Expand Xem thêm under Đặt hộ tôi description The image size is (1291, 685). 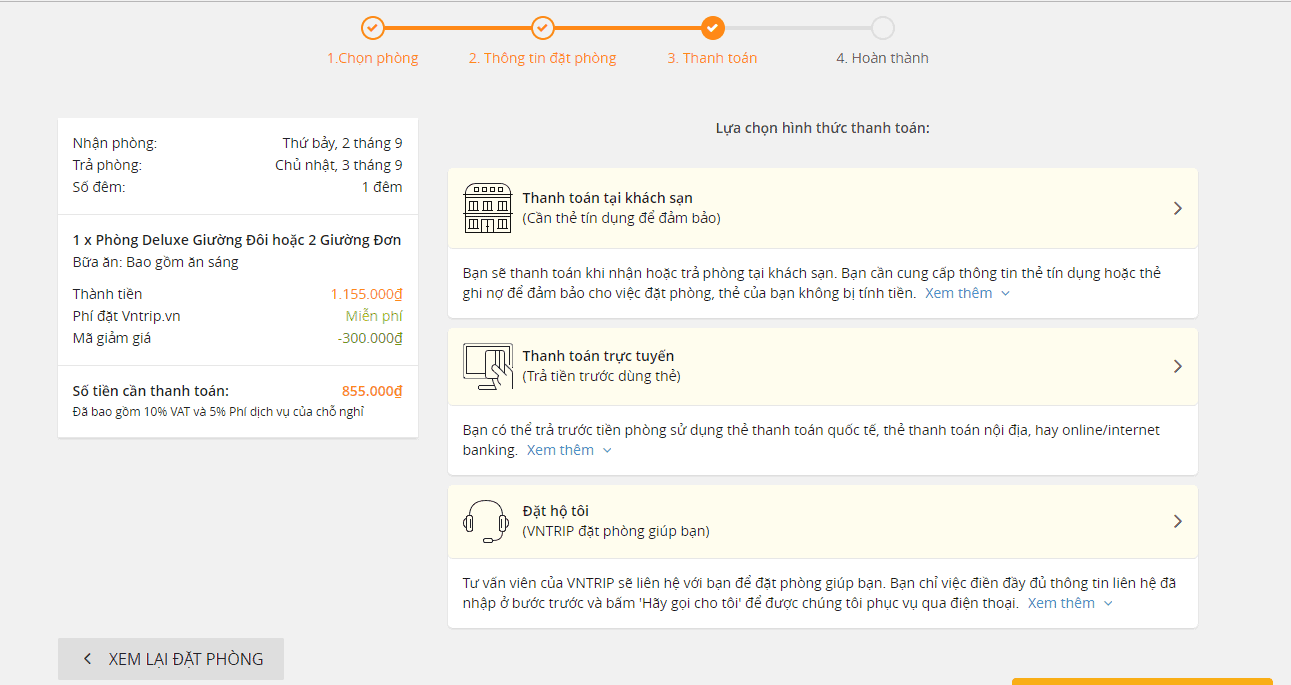point(1071,603)
